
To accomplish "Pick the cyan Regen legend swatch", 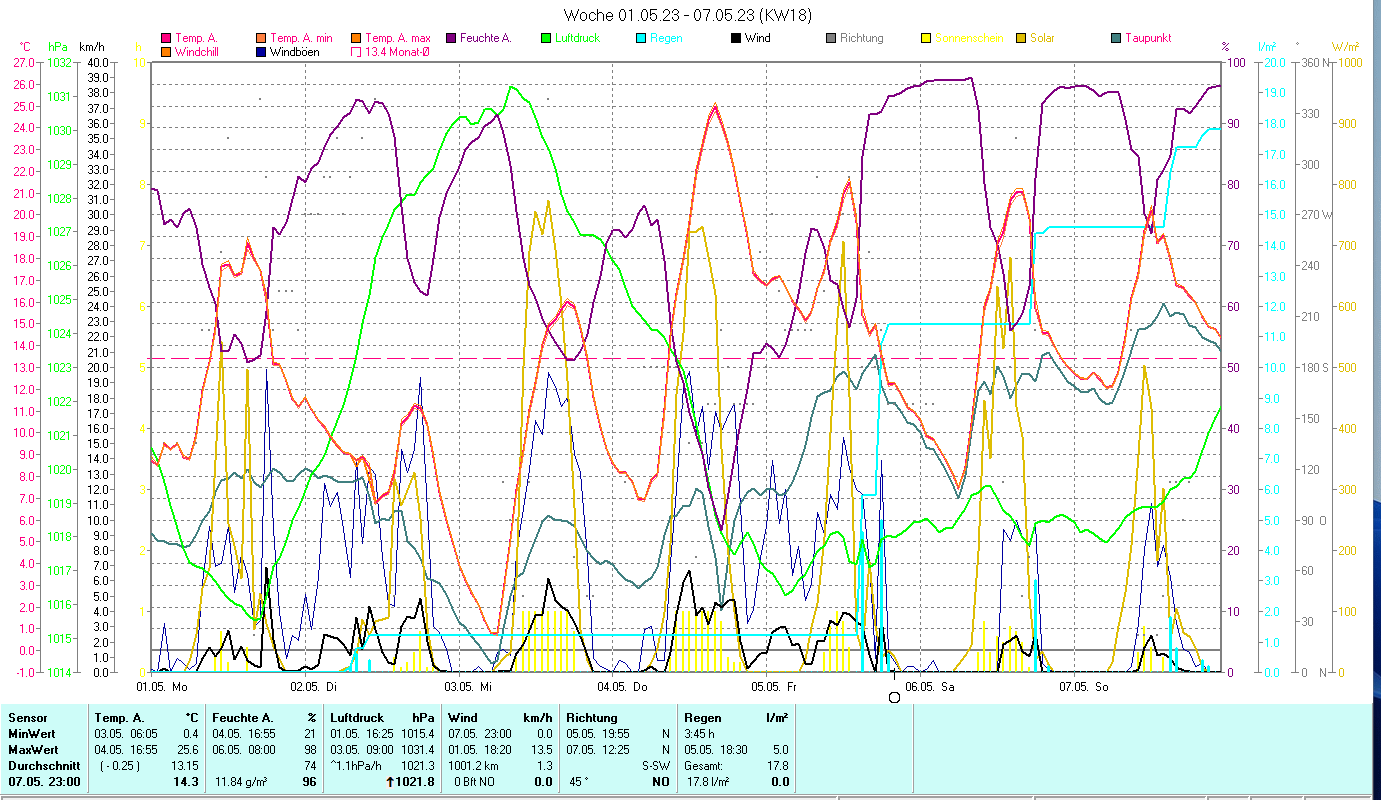I will point(641,39).
